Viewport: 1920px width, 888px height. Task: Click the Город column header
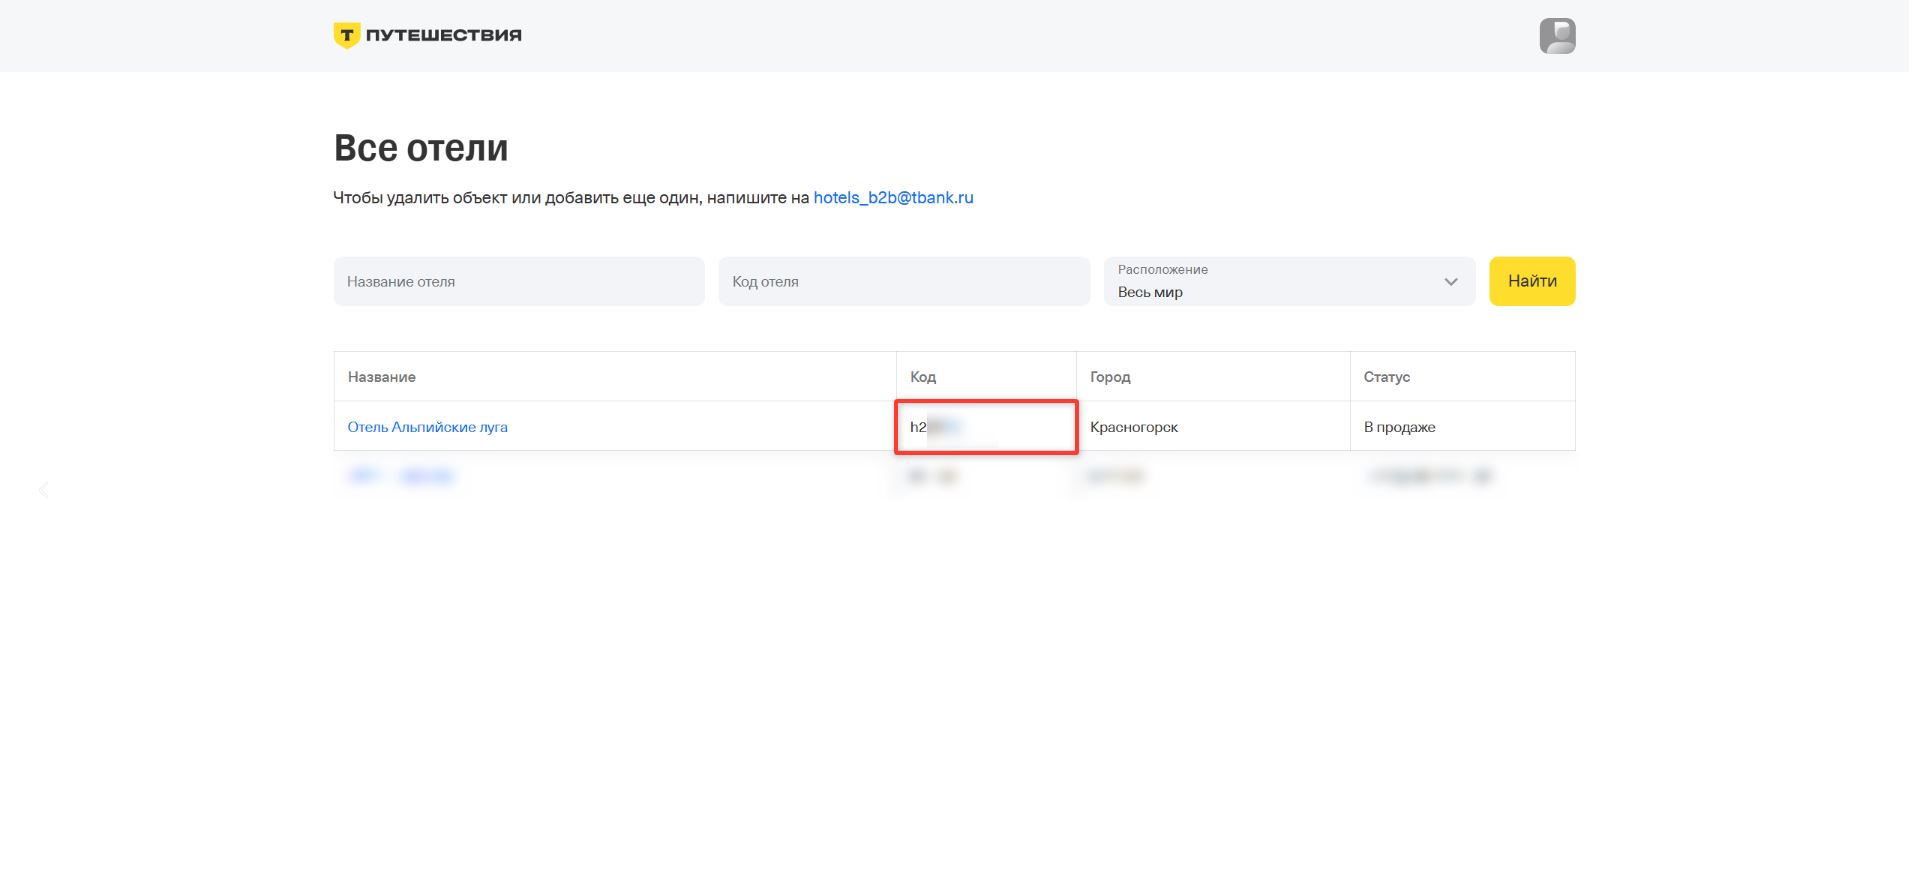pyautogui.click(x=1110, y=377)
